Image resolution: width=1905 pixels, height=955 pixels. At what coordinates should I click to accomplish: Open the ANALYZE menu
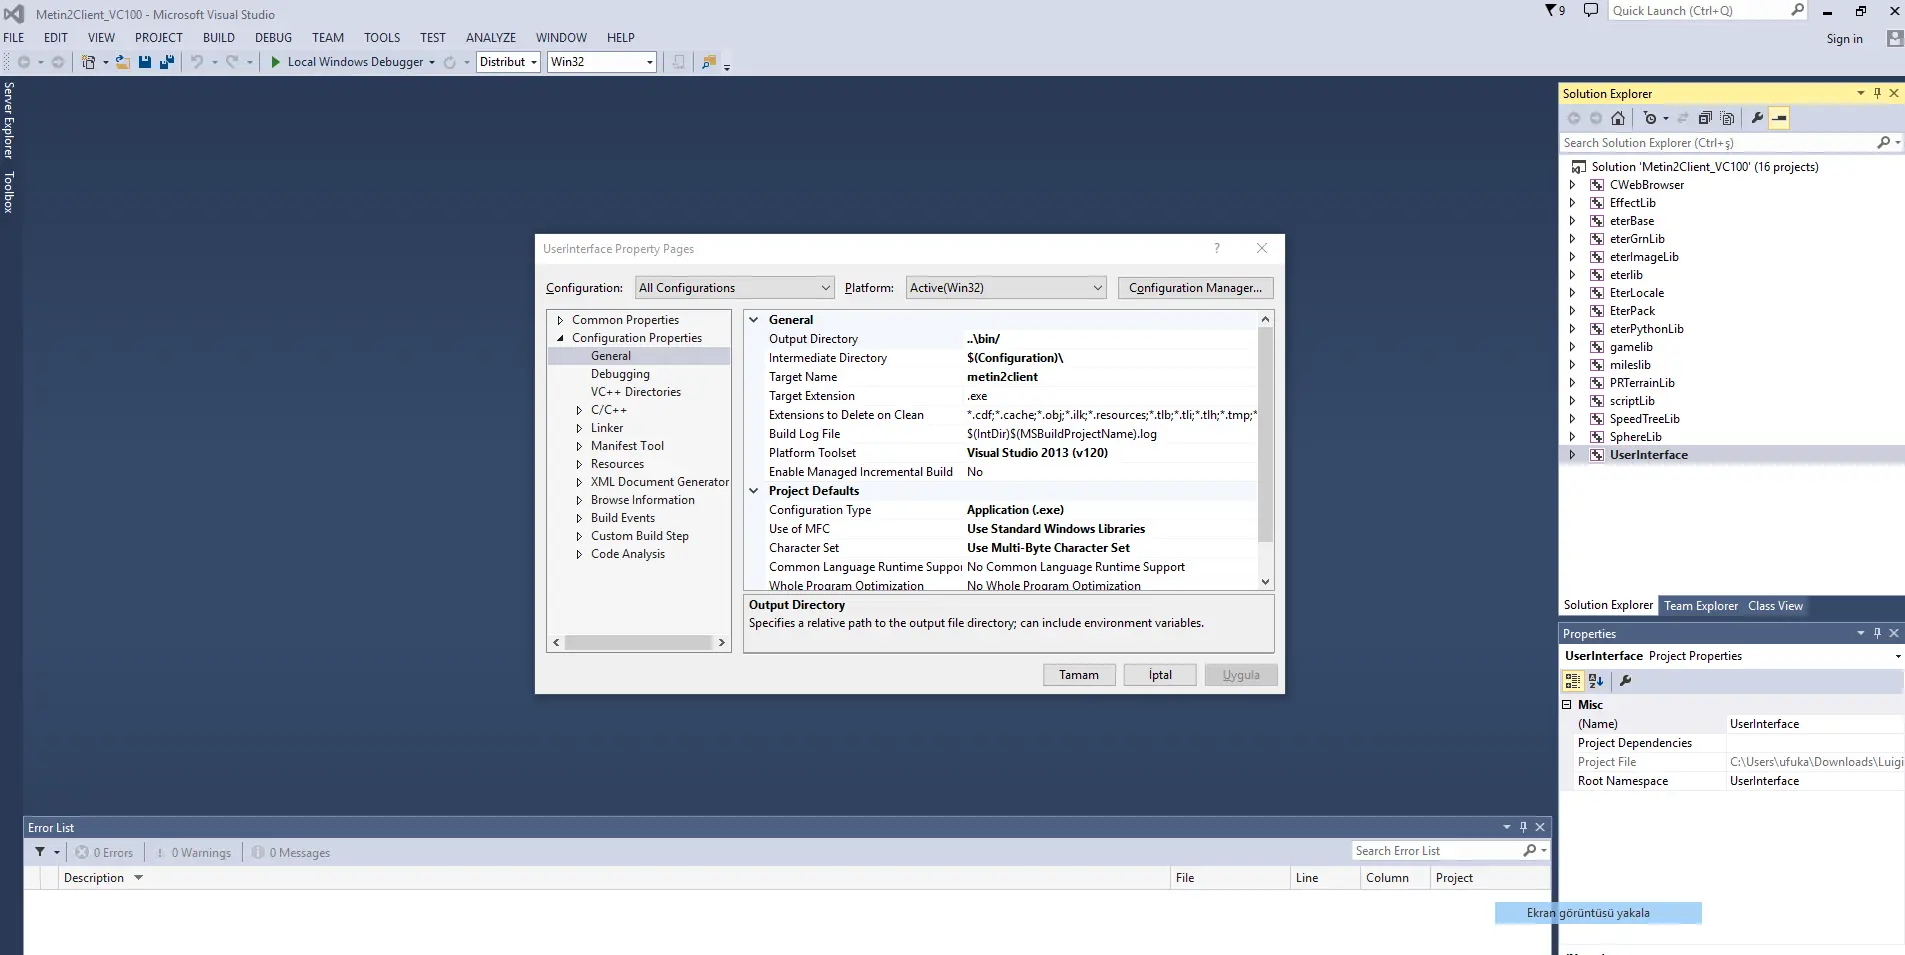point(491,38)
